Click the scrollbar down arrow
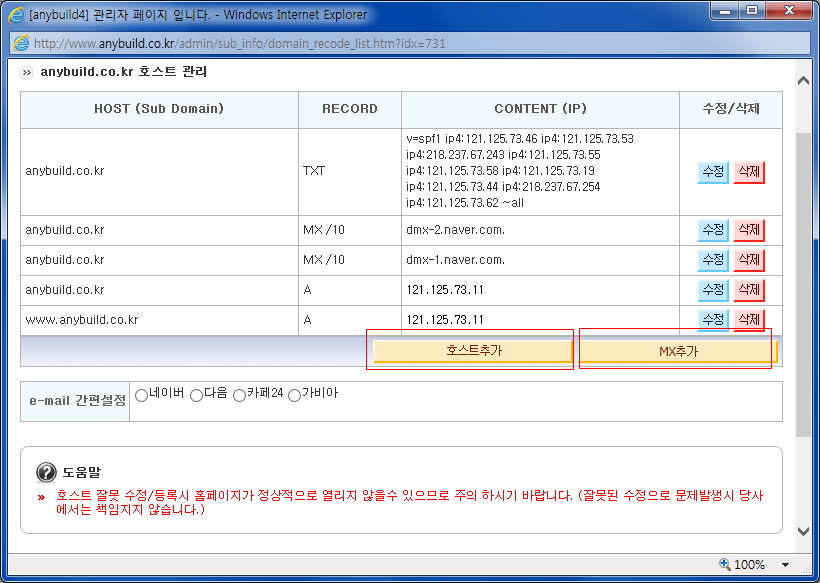 coord(803,531)
